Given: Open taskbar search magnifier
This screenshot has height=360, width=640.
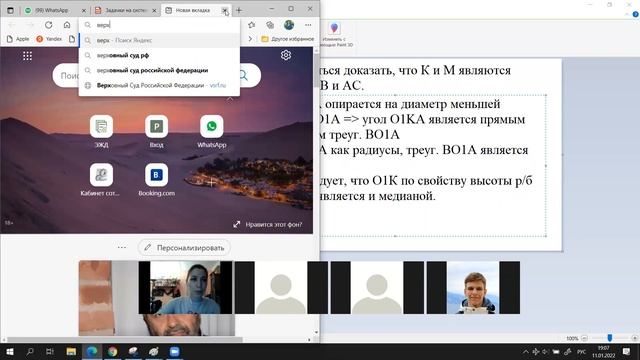Looking at the screenshot, I should [30, 351].
